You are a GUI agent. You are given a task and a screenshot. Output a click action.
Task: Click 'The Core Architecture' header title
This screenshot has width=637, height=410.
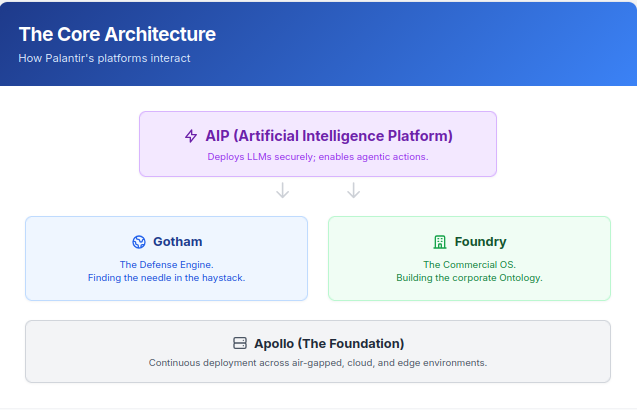[x=117, y=34]
